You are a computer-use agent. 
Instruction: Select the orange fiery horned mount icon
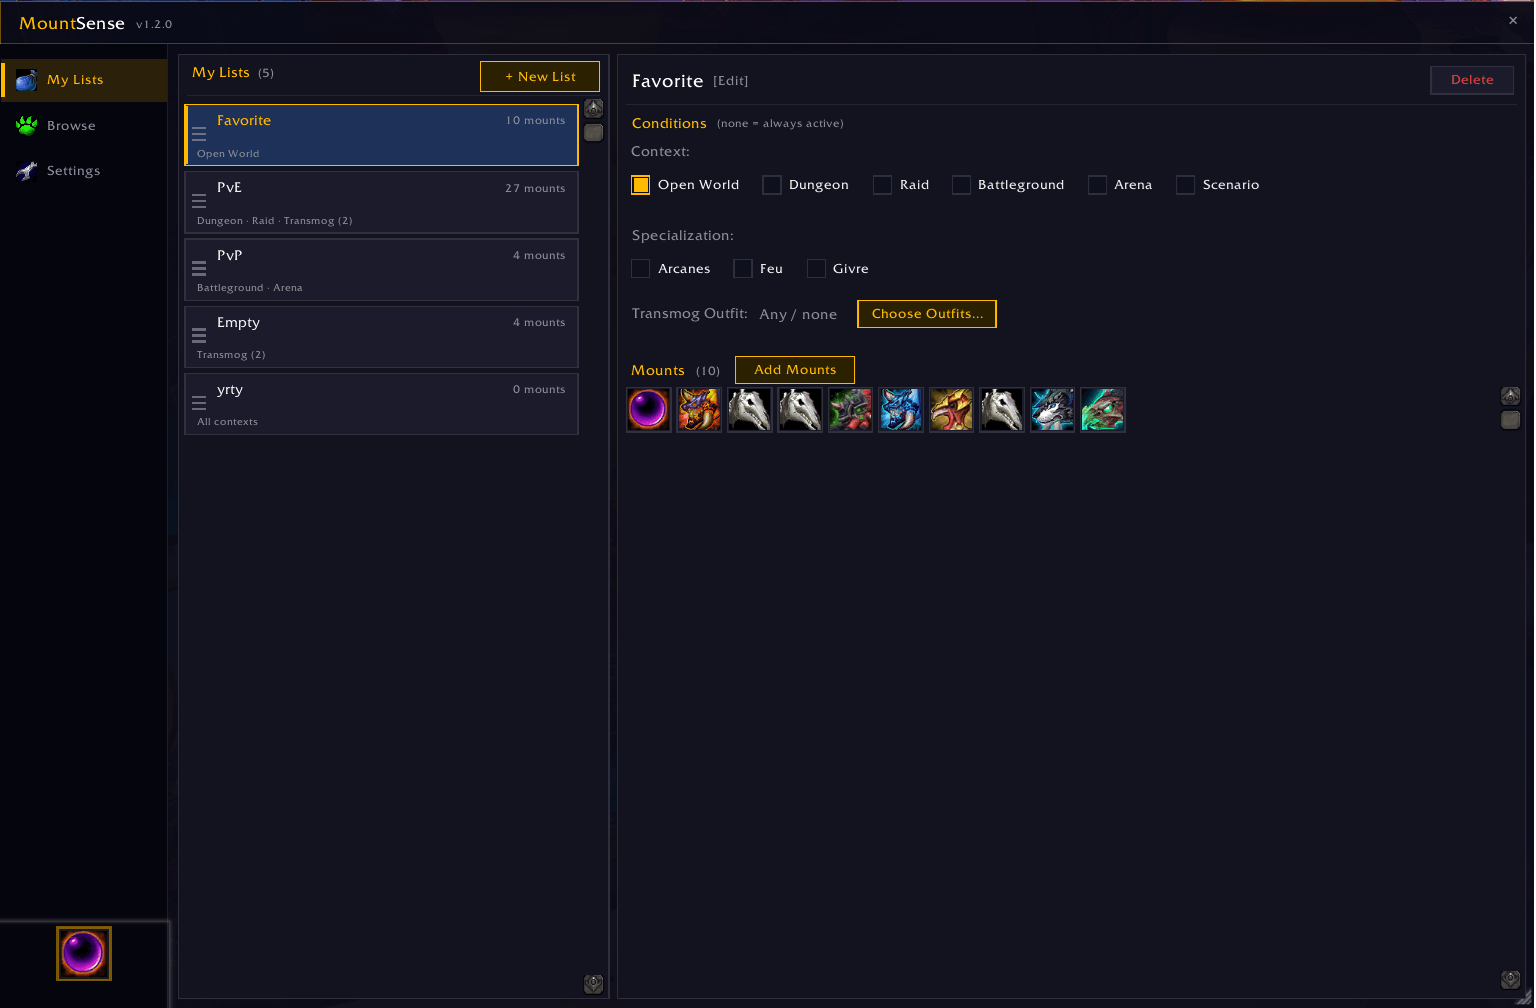(699, 410)
